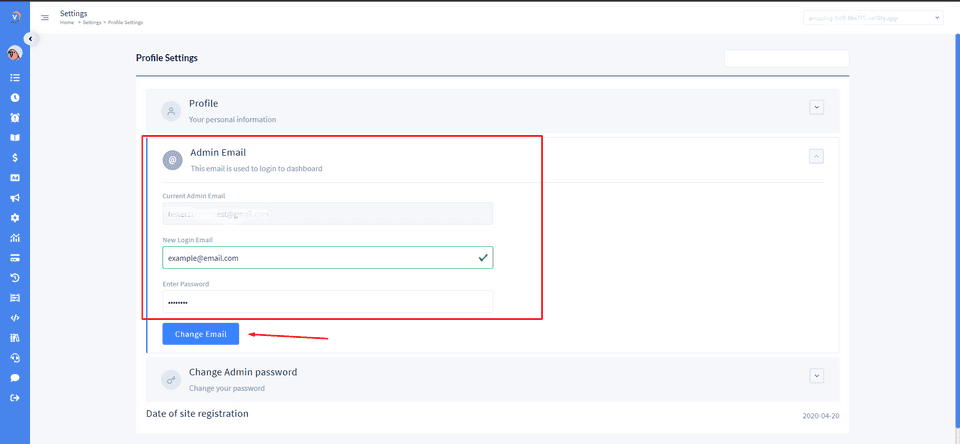Image resolution: width=960 pixels, height=444 pixels.
Task: Open the chat bubble sidebar icon
Action: [x=15, y=378]
